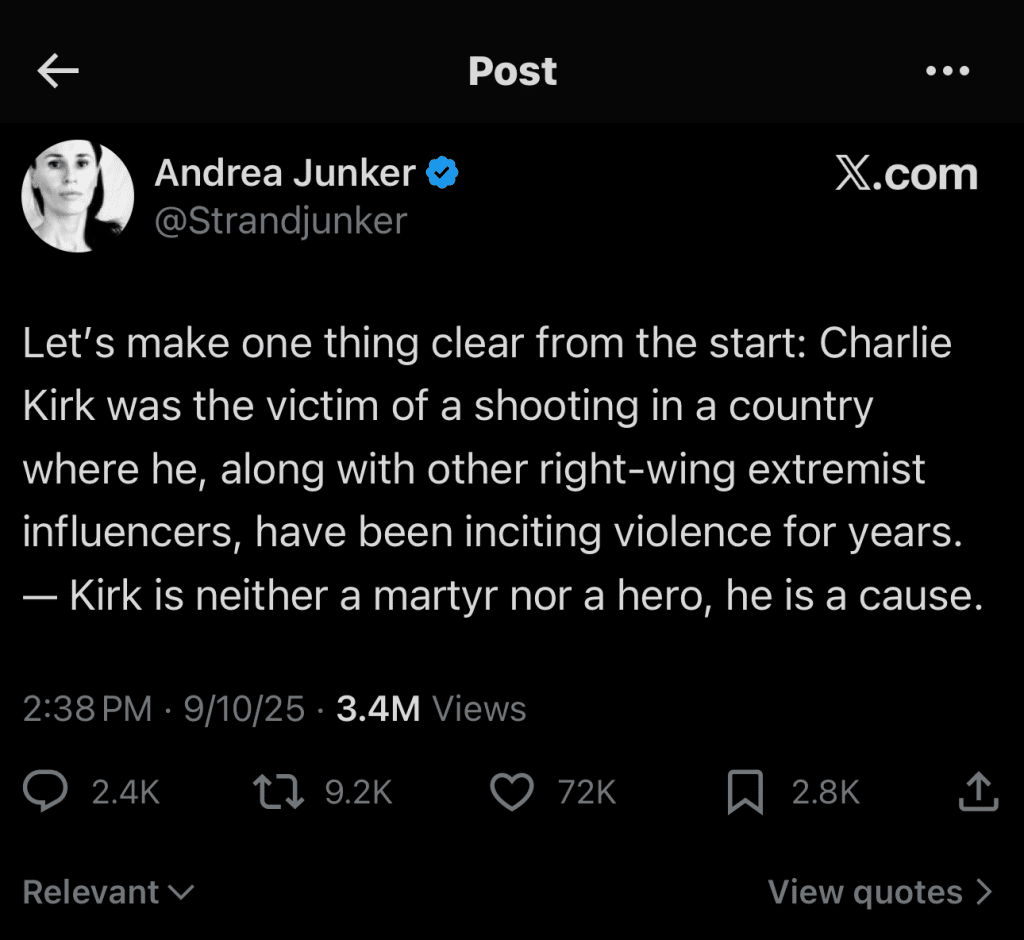Tap the reply speech bubble icon
1024x940 pixels.
click(x=45, y=792)
